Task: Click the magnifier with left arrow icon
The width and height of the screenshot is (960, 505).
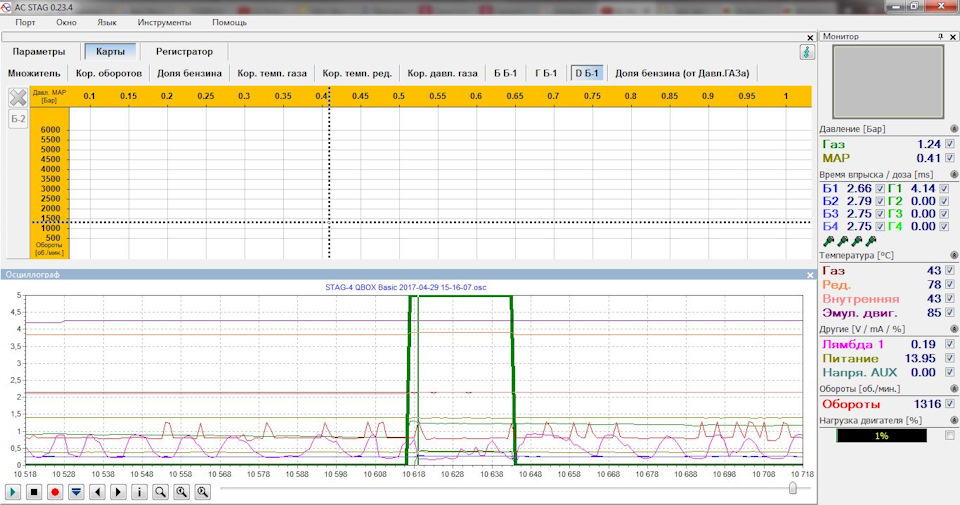Action: pyautogui.click(x=181, y=492)
